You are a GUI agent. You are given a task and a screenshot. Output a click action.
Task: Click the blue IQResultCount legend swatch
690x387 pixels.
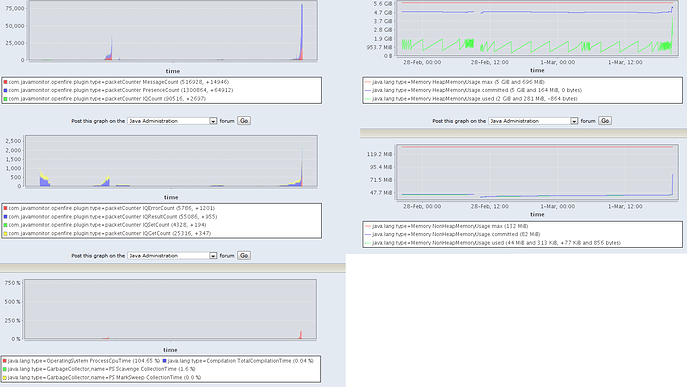pyautogui.click(x=5, y=217)
